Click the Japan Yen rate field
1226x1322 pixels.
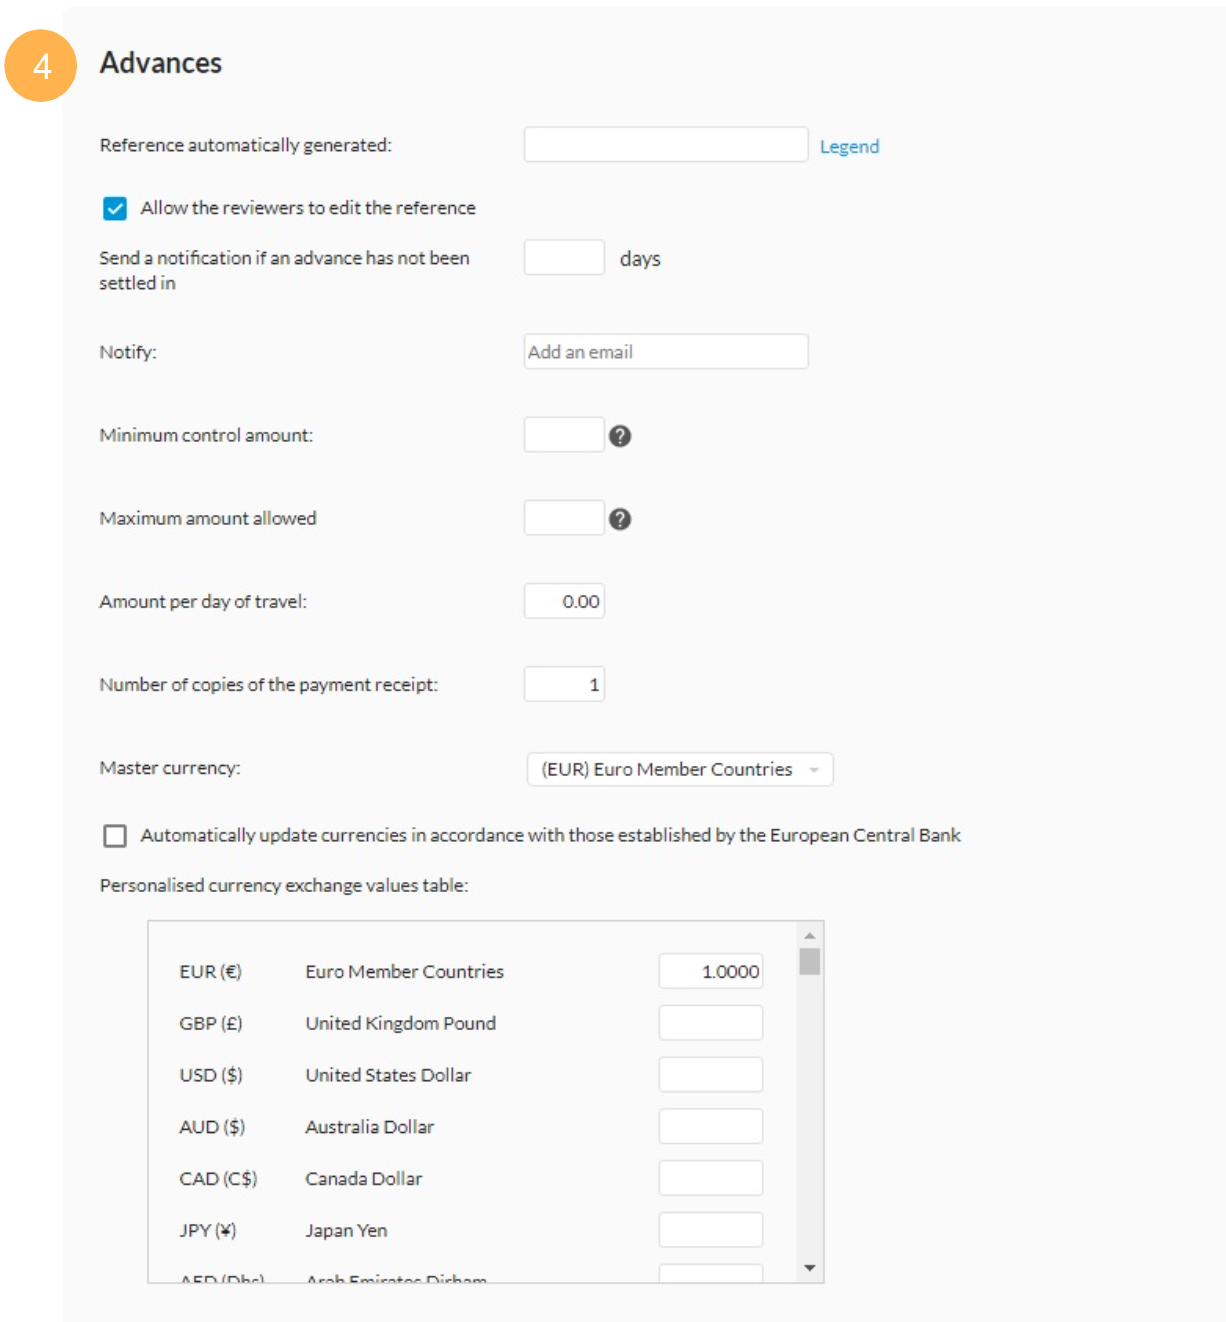click(x=710, y=1230)
